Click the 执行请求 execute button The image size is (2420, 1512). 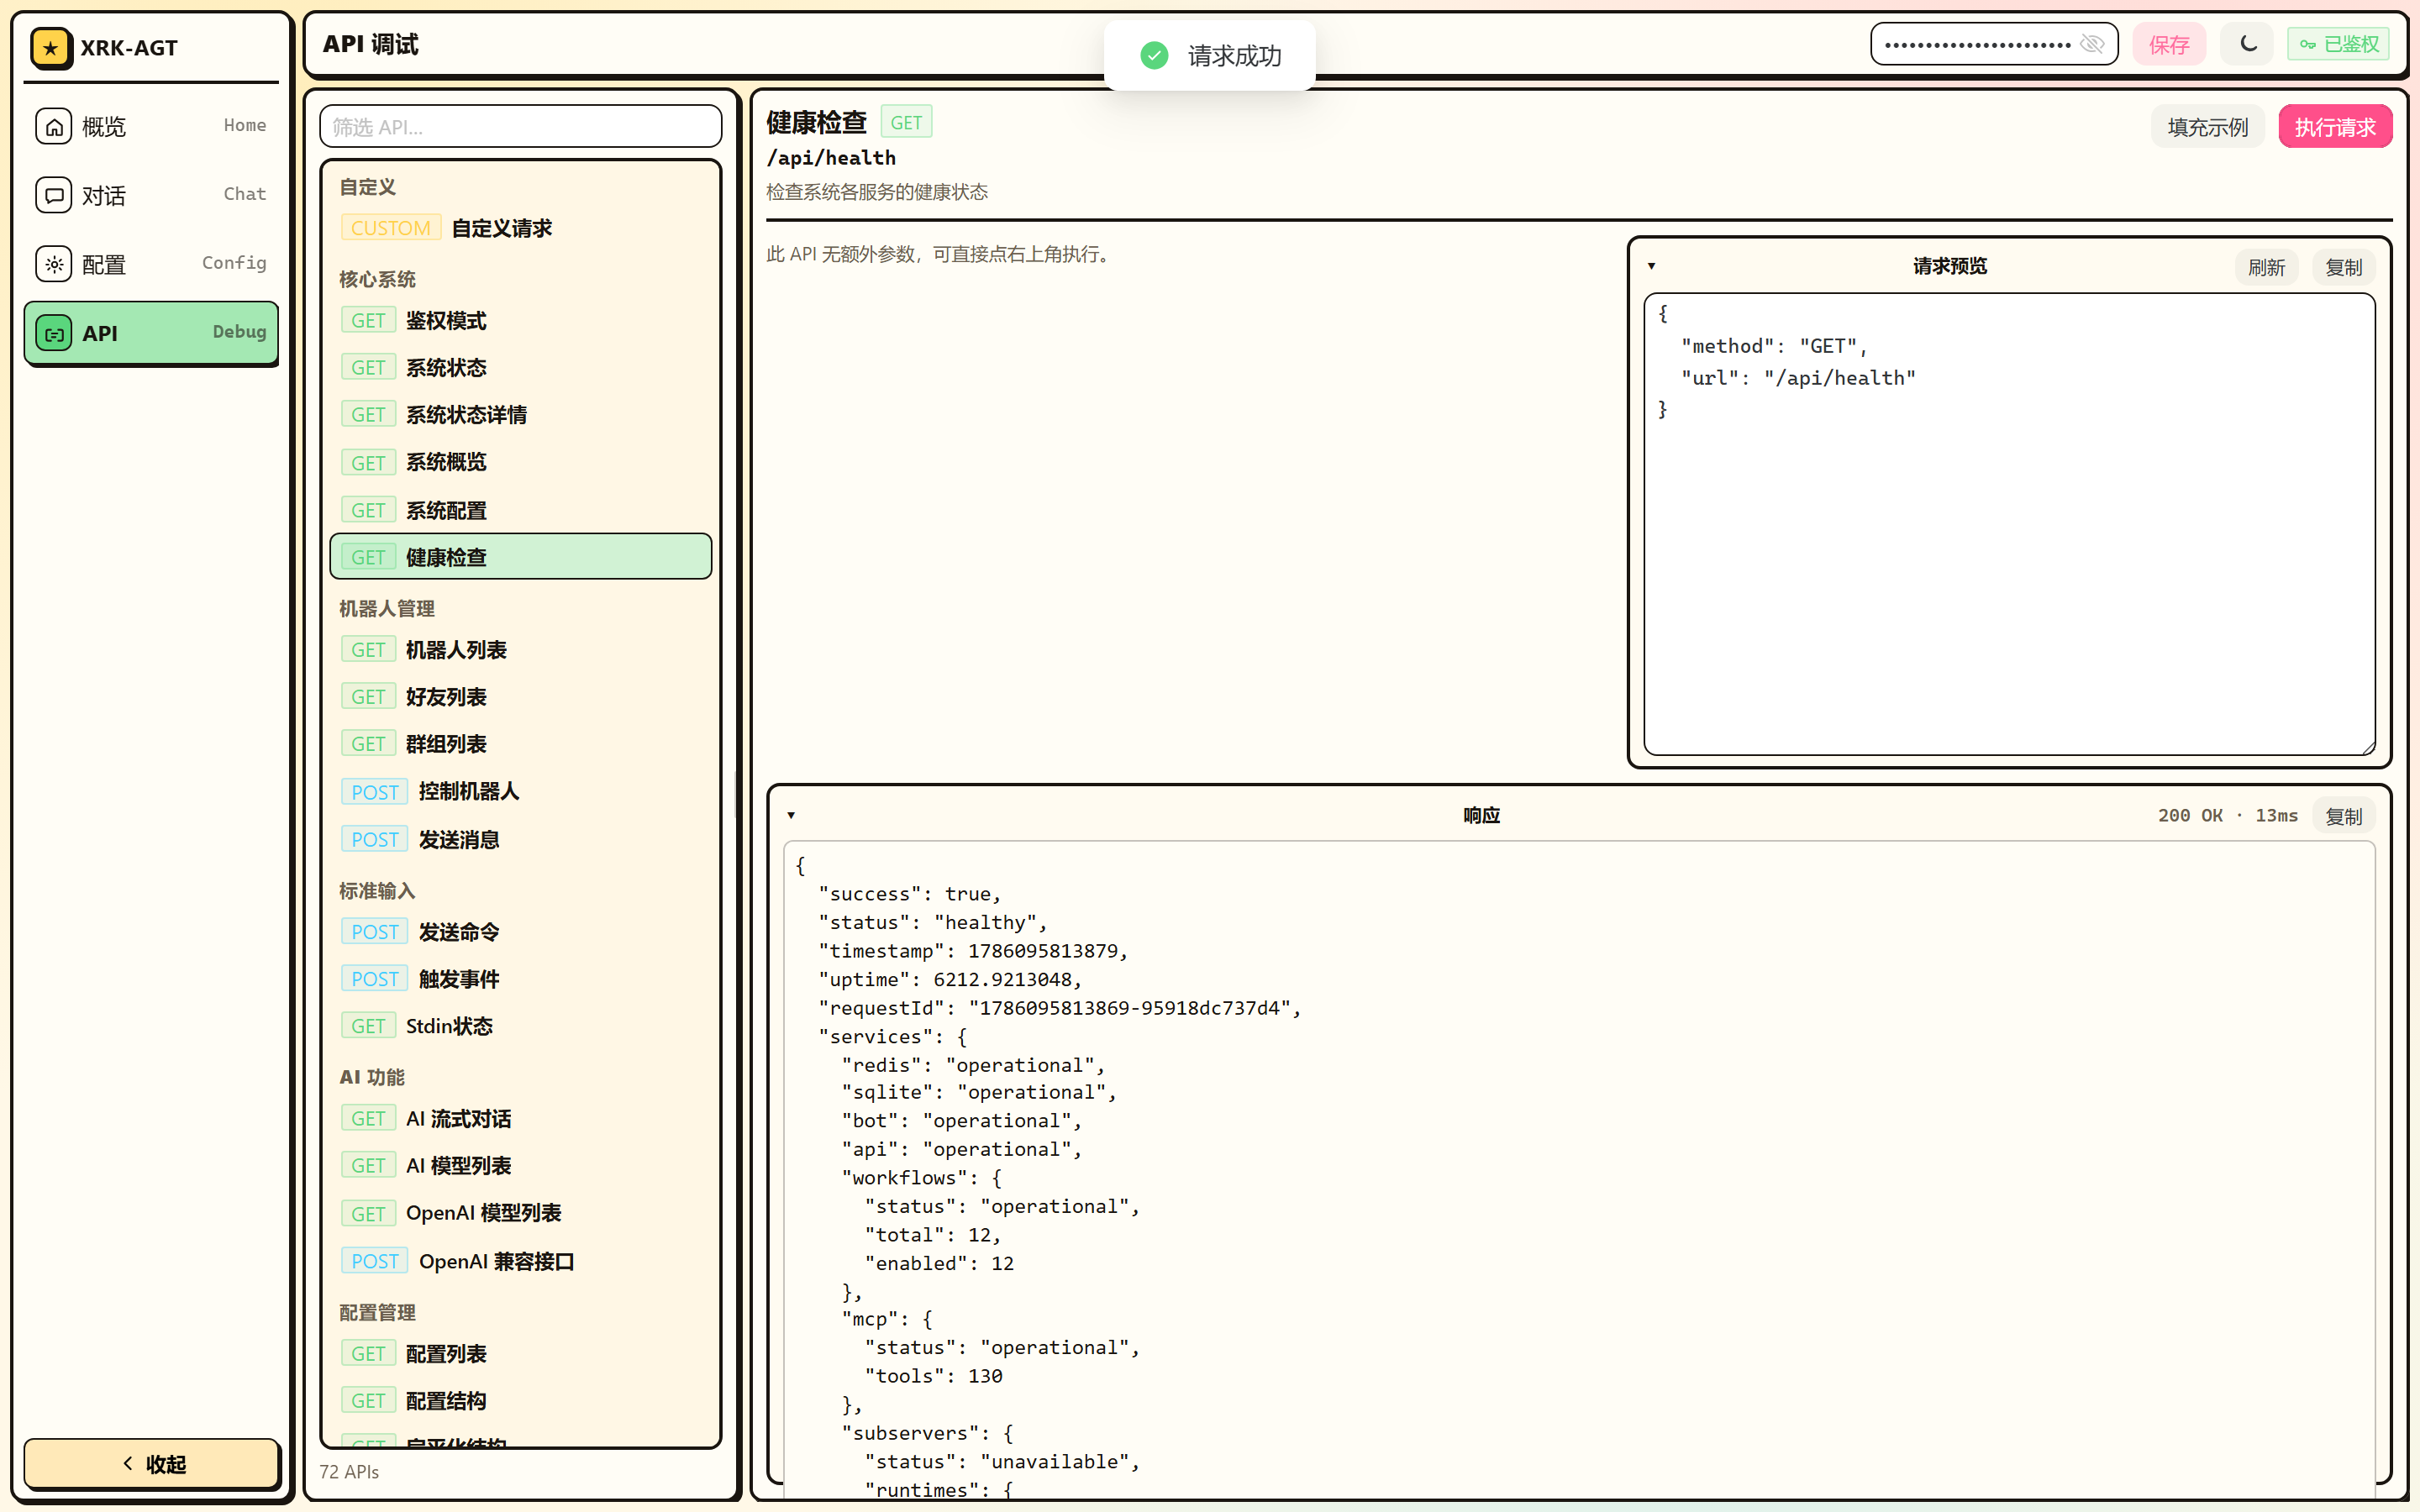[2335, 127]
